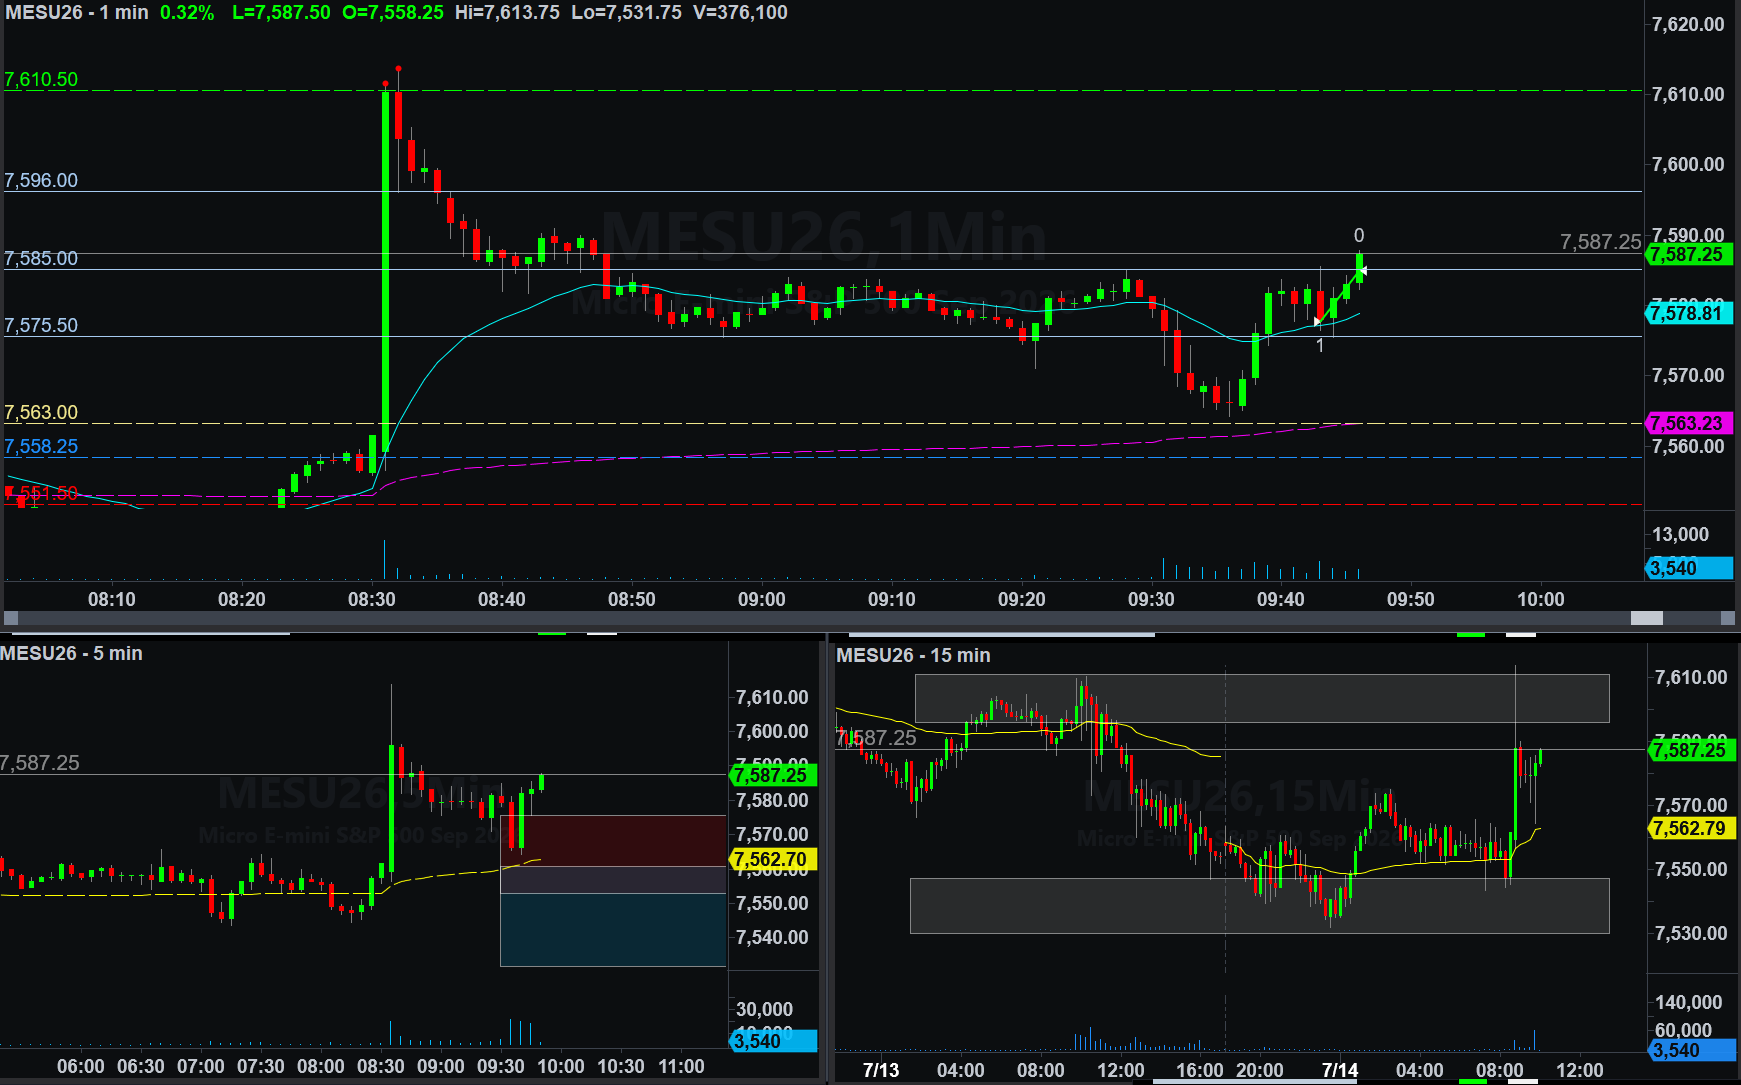Click the yellow 7,562.70 price tag on 5 min chart
1741x1085 pixels.
point(774,860)
